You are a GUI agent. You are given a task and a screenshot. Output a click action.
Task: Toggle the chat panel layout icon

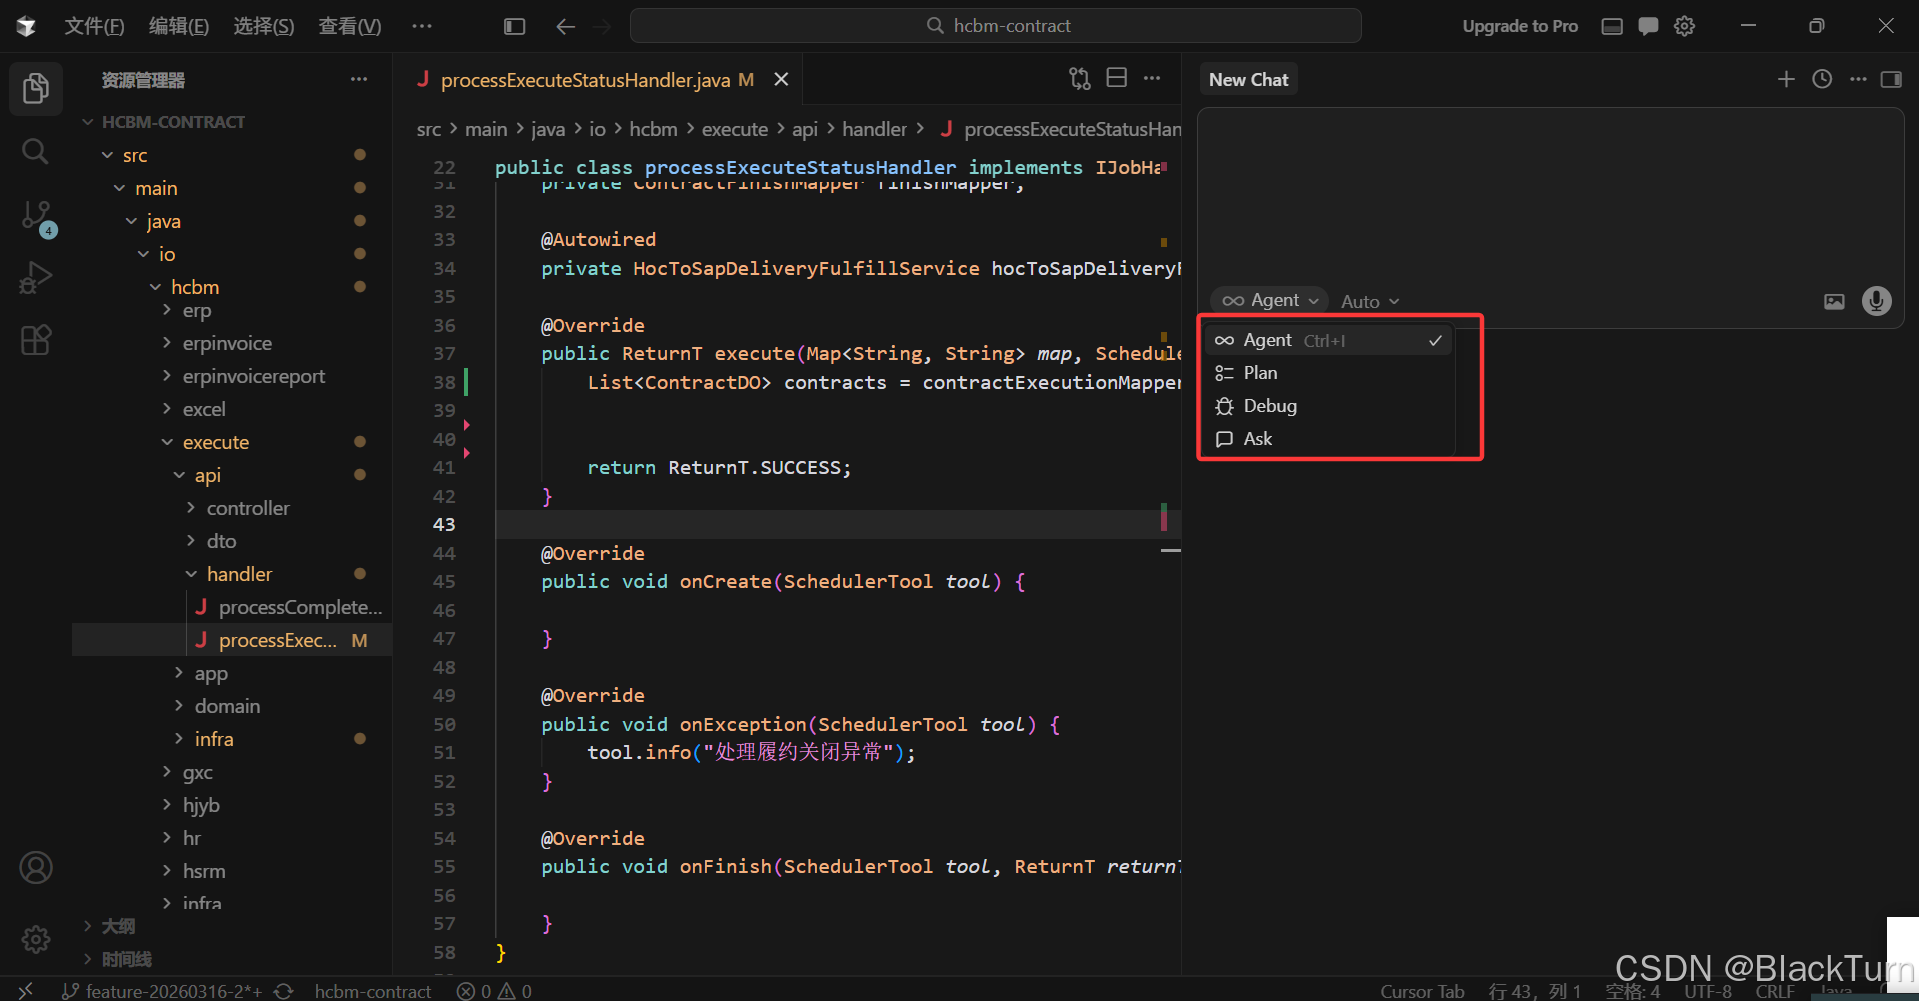1891,79
